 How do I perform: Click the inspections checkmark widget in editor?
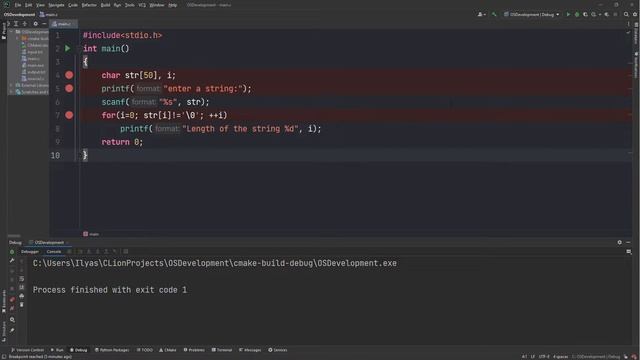628,33
